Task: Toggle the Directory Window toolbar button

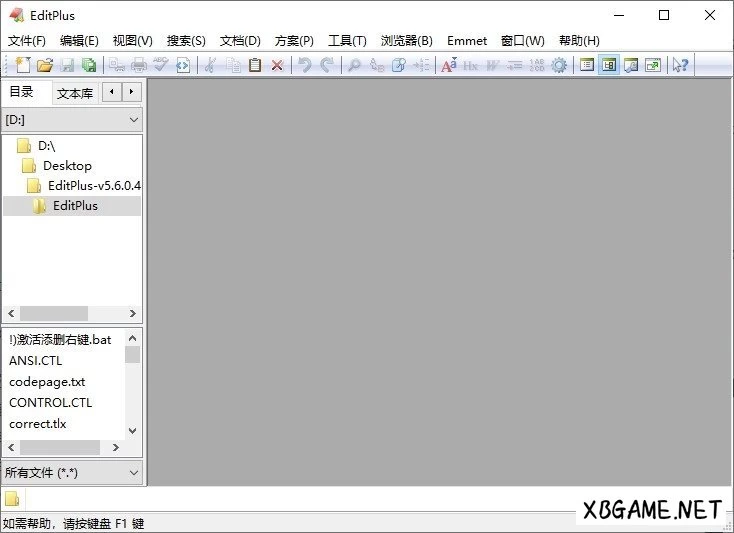Action: (x=608, y=65)
